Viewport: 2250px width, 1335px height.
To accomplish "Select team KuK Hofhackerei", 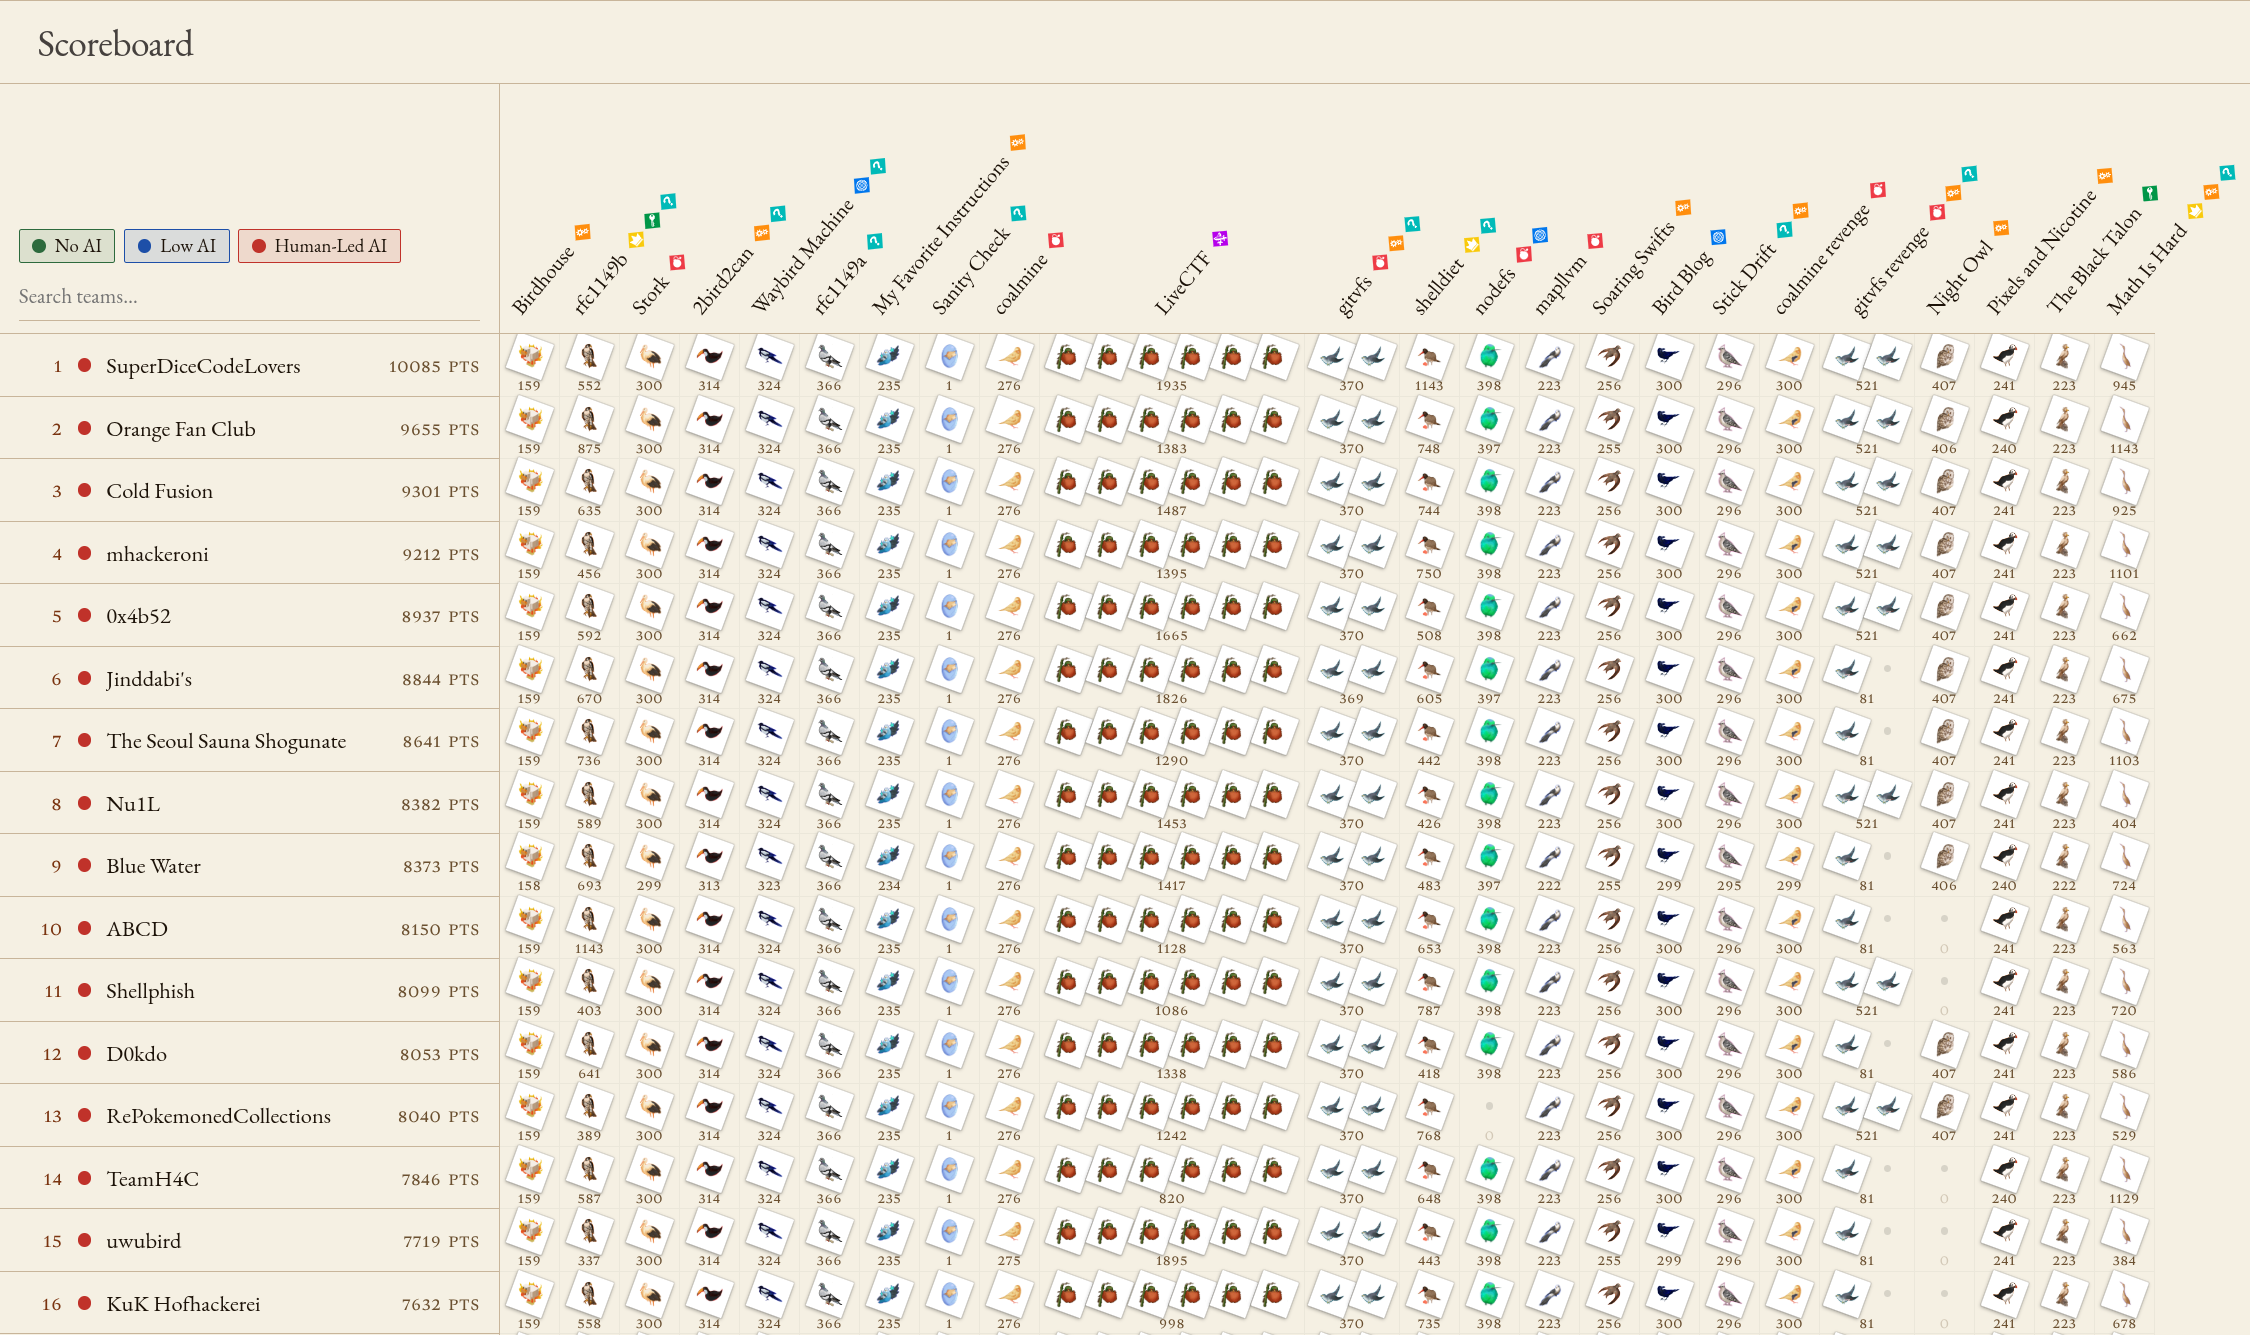I will (184, 1304).
